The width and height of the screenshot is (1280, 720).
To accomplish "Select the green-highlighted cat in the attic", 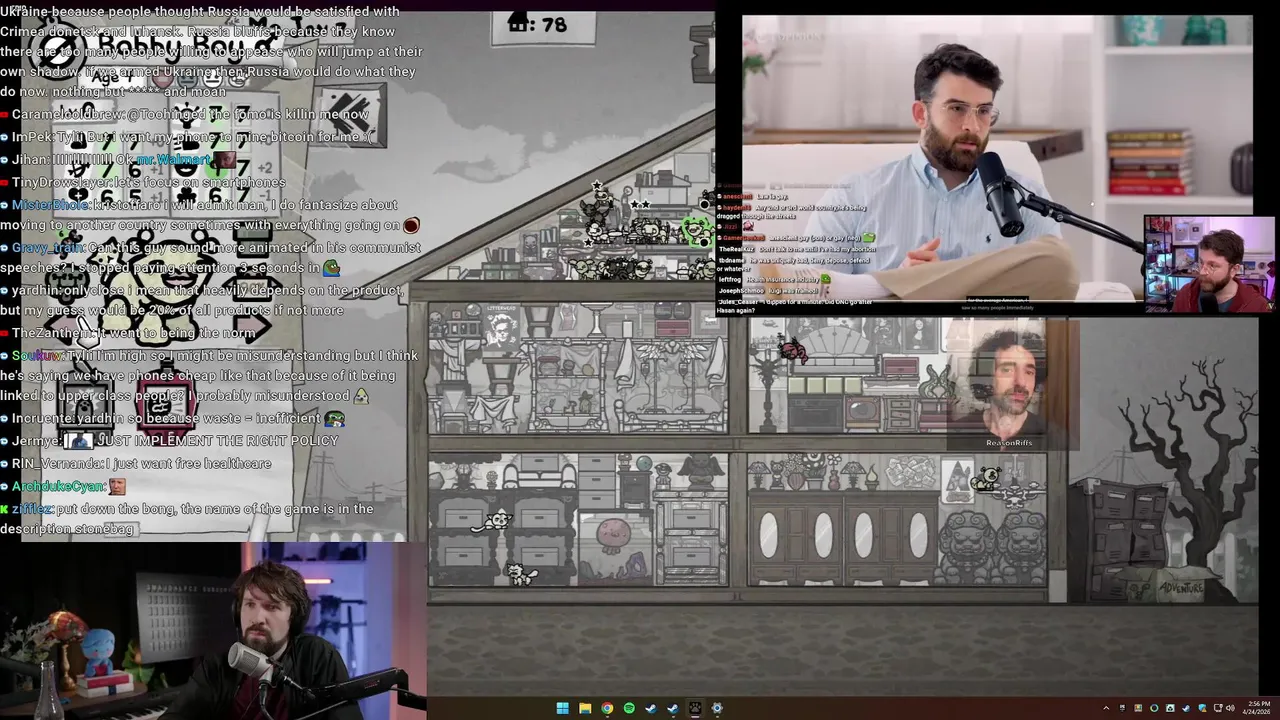I will point(696,231).
